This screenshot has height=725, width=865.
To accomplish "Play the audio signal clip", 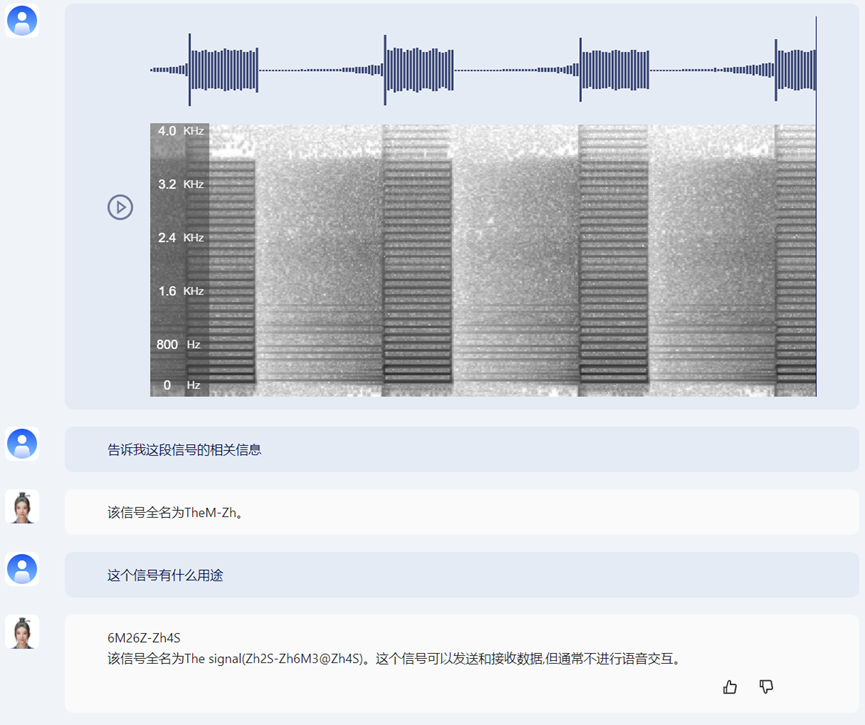I will (x=120, y=207).
